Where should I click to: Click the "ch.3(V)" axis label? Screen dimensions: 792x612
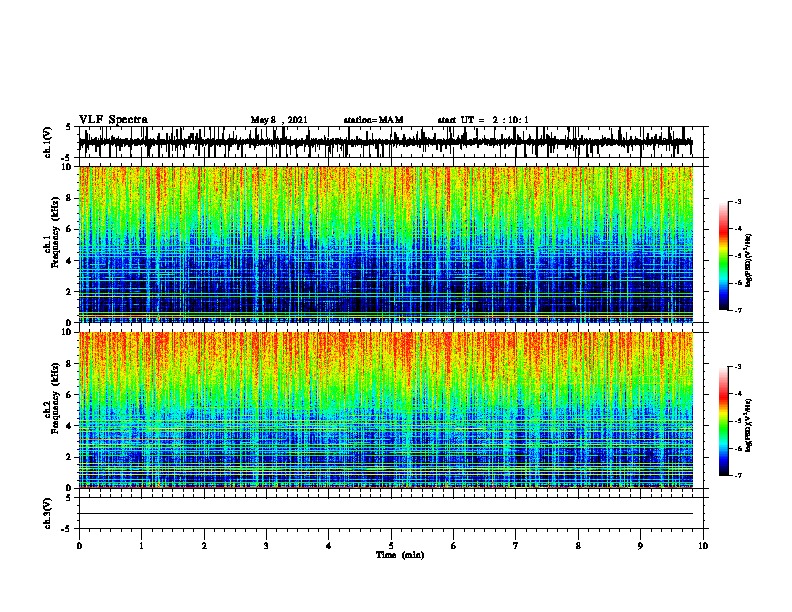tap(47, 513)
